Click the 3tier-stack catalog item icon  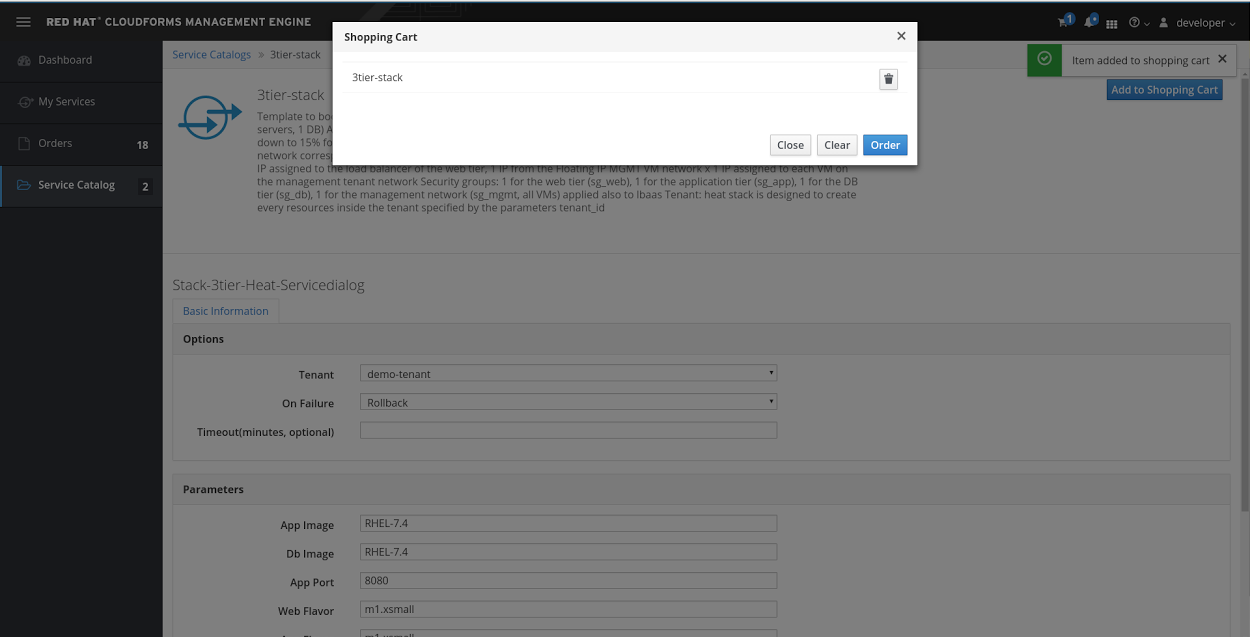(x=209, y=116)
